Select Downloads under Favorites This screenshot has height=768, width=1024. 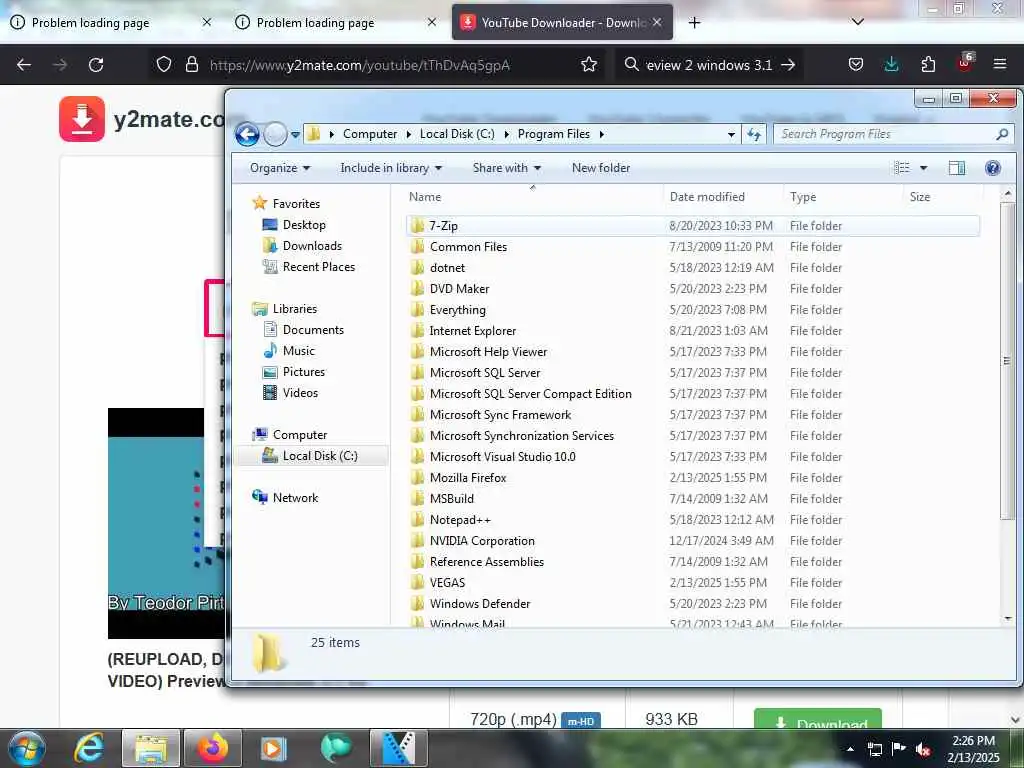click(x=312, y=246)
